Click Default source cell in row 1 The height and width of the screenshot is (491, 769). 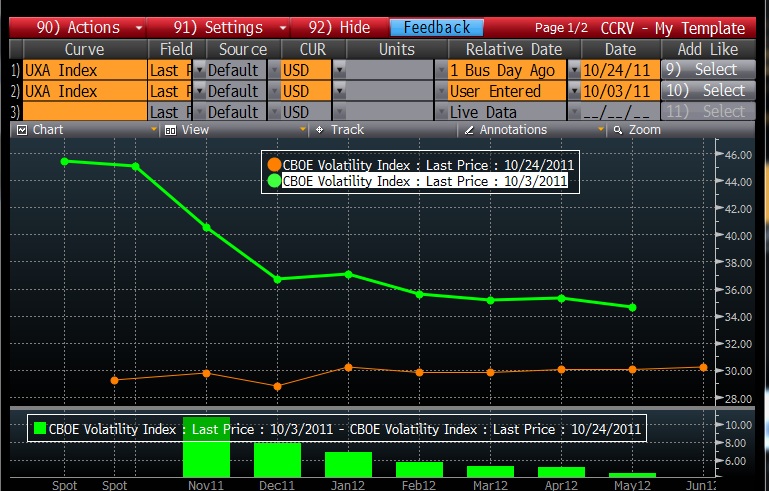click(236, 70)
